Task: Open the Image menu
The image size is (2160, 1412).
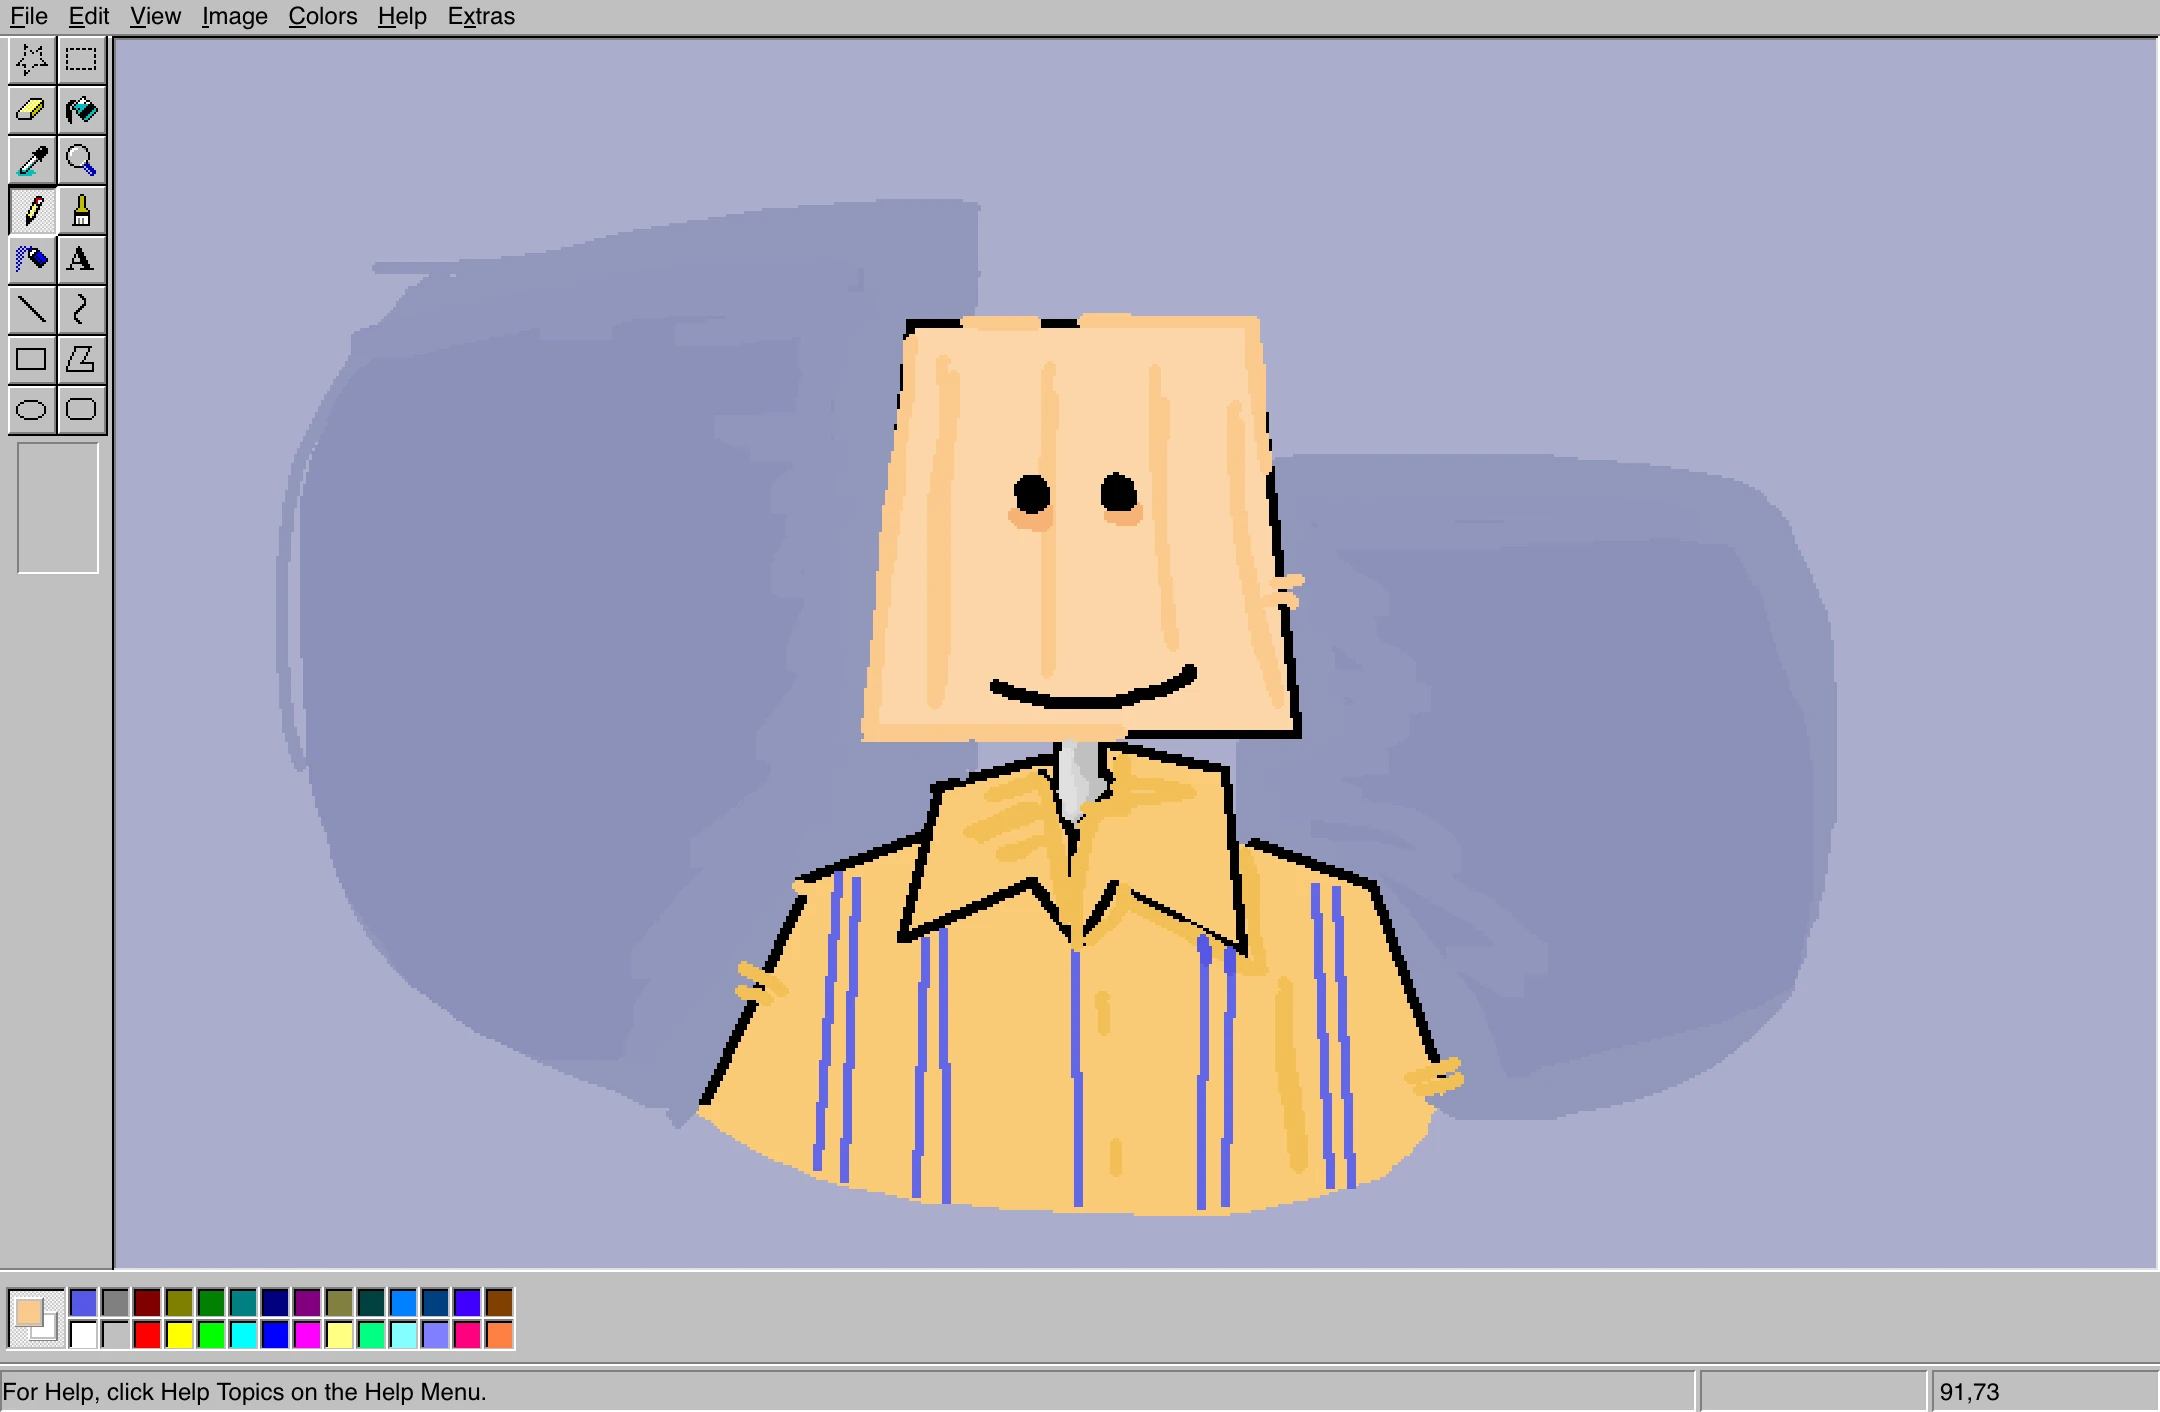Action: click(x=234, y=16)
